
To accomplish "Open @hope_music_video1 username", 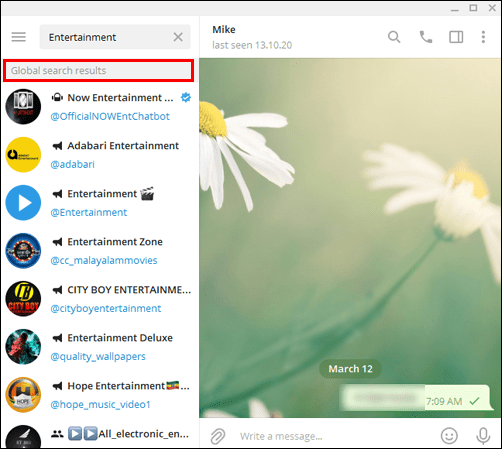I will 100,404.
